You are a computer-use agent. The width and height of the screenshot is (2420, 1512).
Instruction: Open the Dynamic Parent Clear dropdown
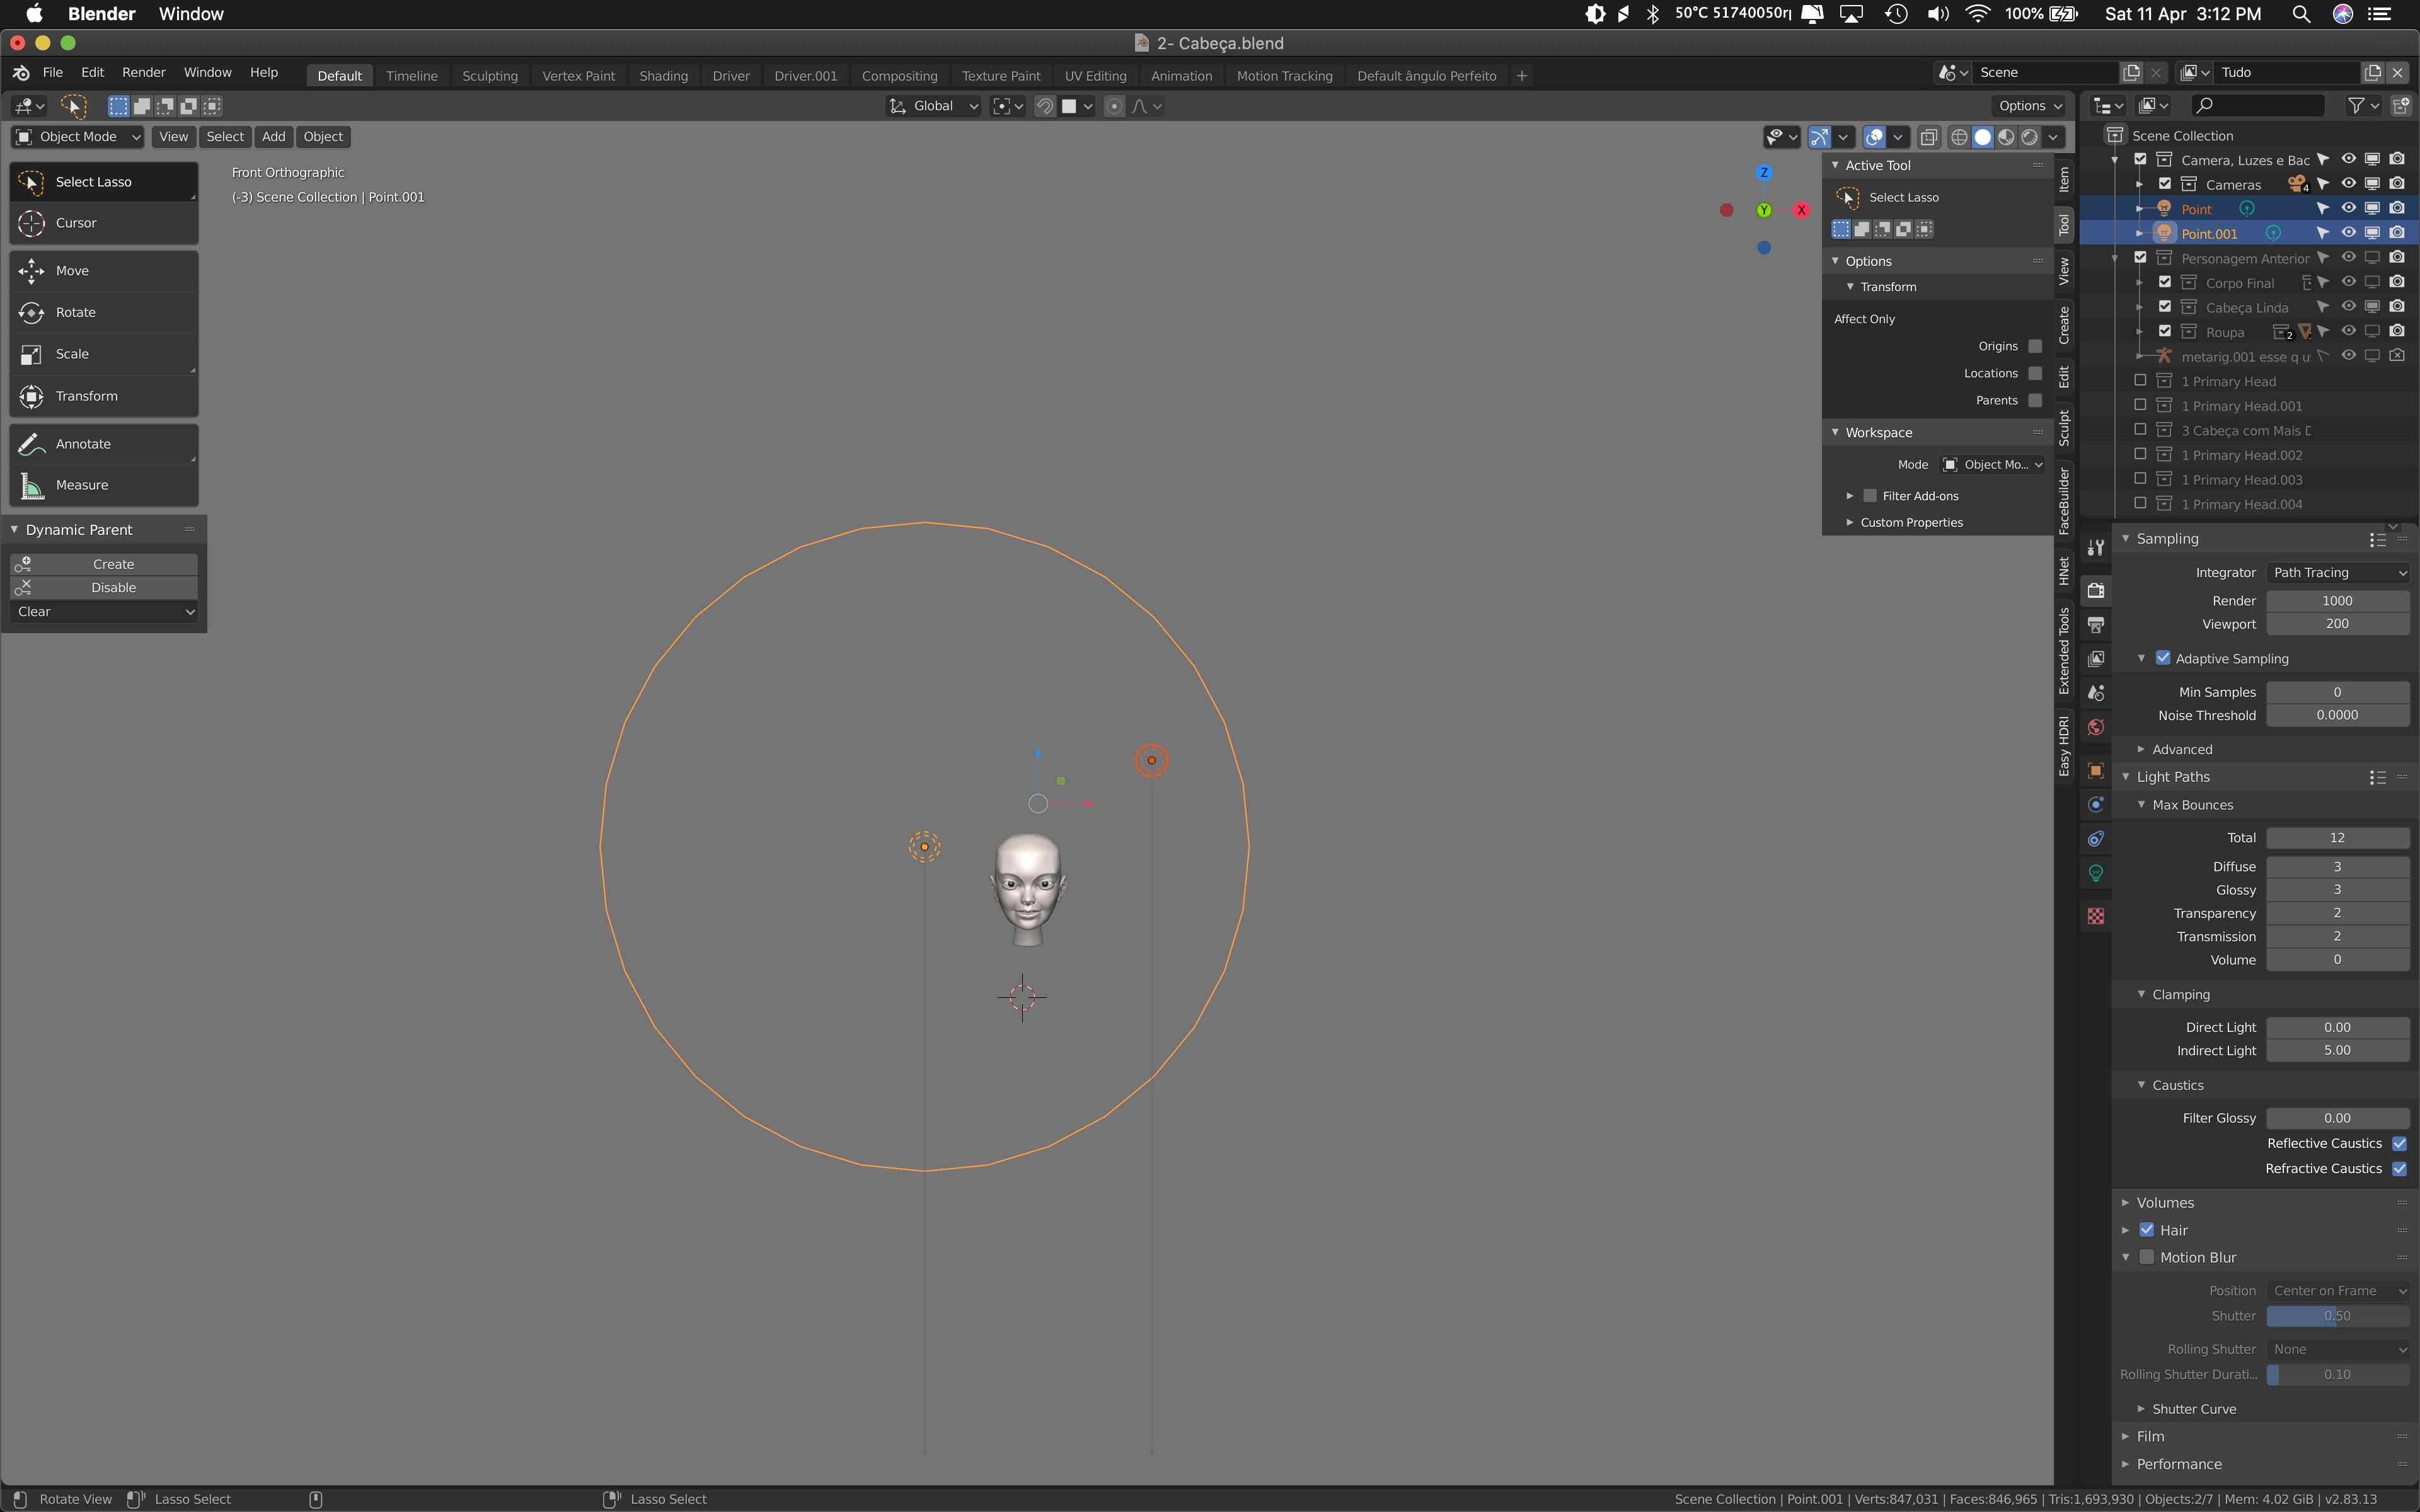(x=104, y=612)
